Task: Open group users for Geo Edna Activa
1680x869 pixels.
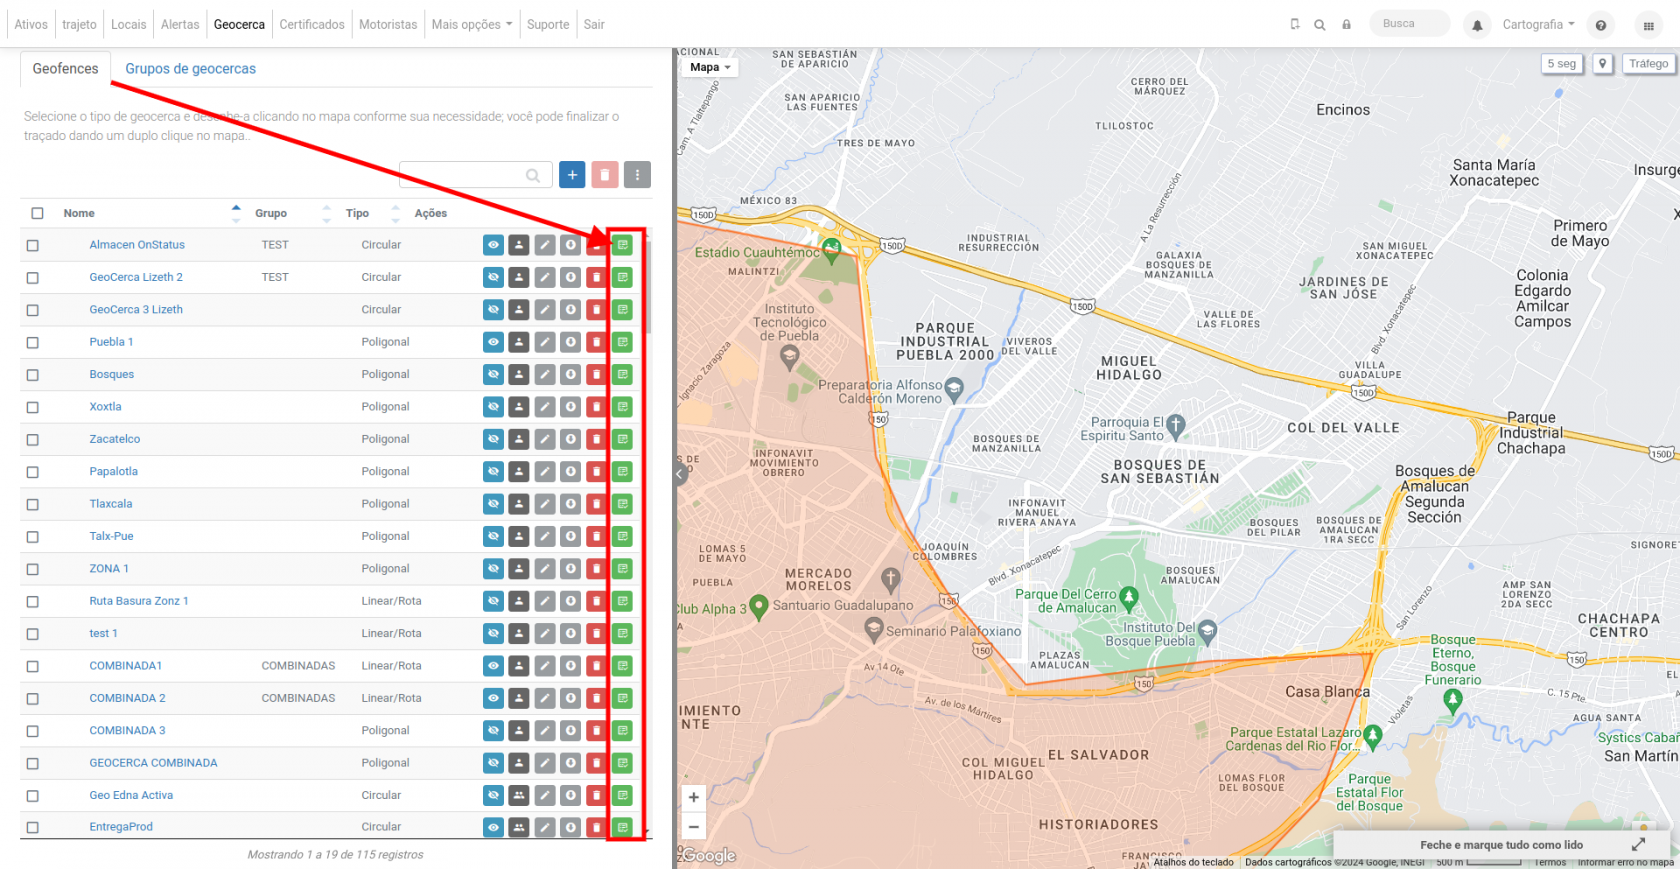Action: 519,795
